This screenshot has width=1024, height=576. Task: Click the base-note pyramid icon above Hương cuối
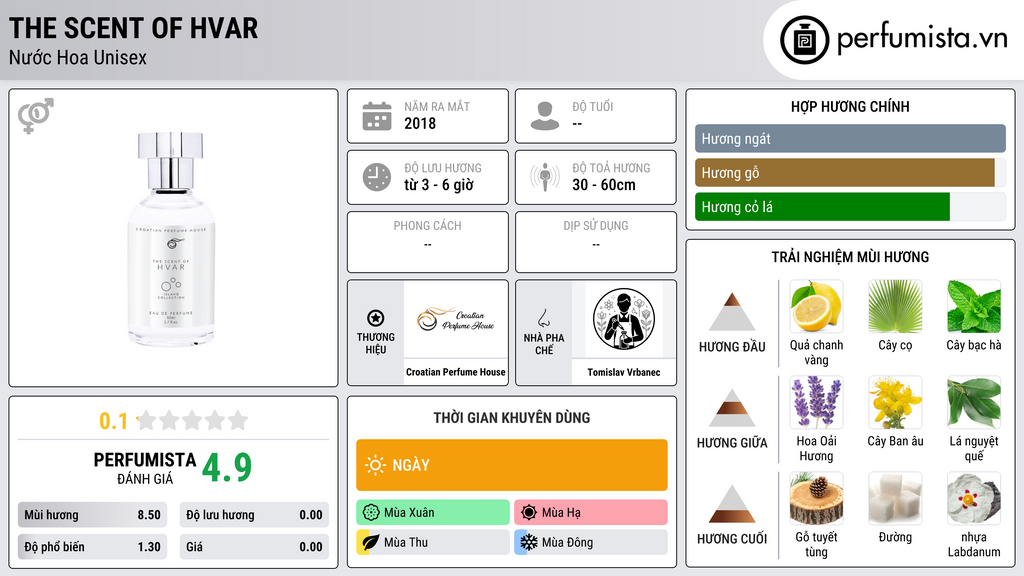tap(732, 504)
